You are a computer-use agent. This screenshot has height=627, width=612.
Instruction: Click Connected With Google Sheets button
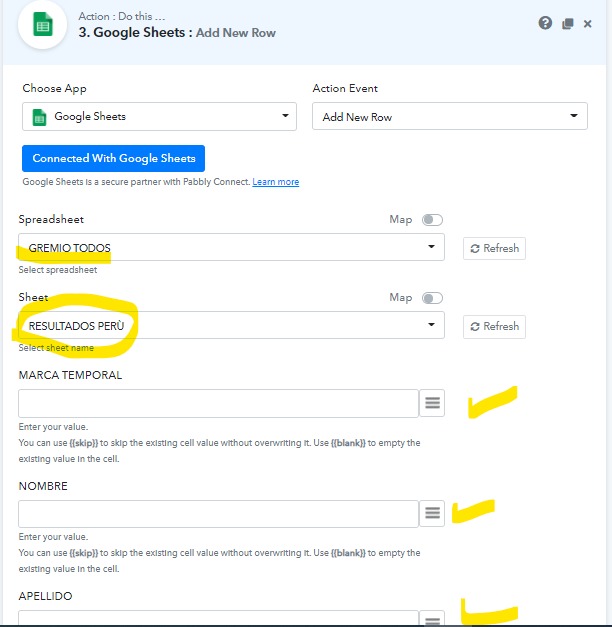[114, 158]
